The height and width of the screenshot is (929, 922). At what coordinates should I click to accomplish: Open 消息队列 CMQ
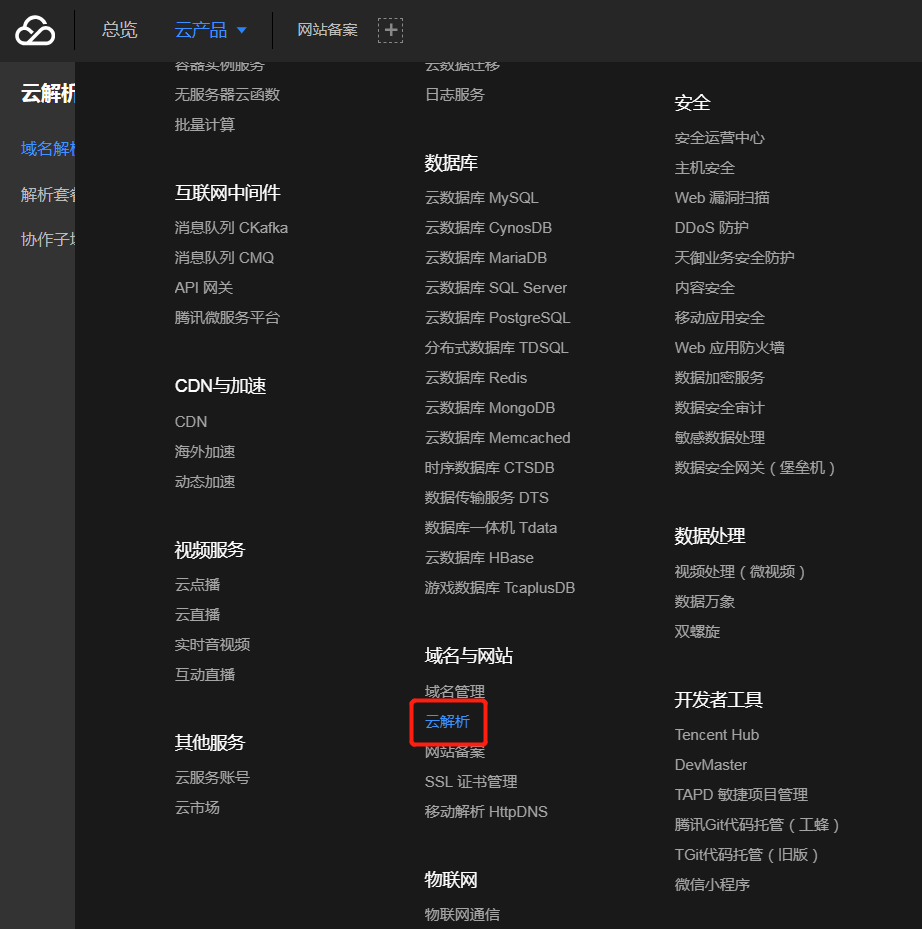point(224,258)
